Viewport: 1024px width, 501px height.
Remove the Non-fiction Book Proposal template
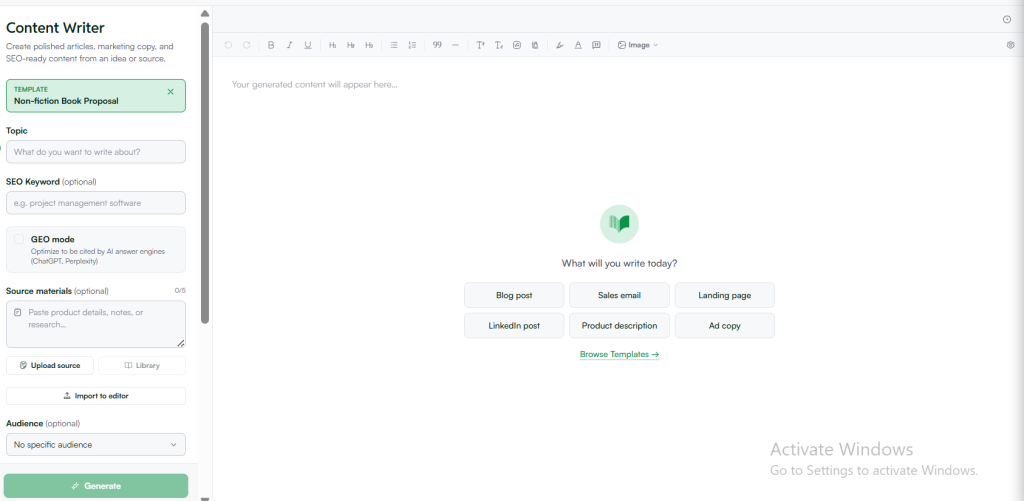coord(170,92)
